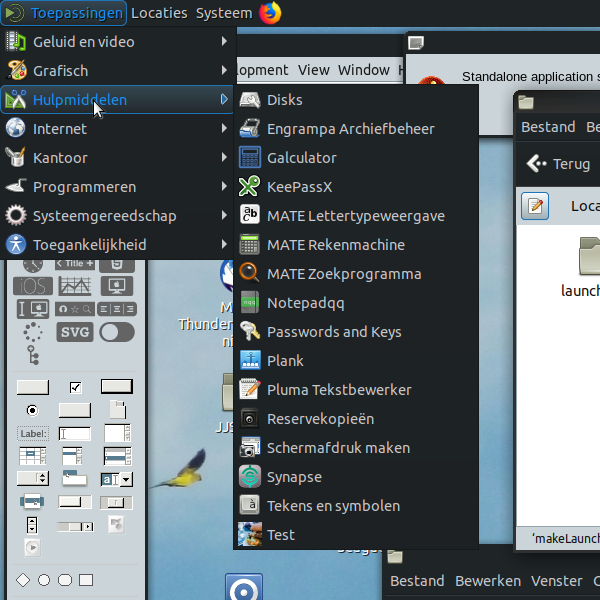Click the edit location pencil icon
Screen dimensions: 600x600
tap(535, 206)
